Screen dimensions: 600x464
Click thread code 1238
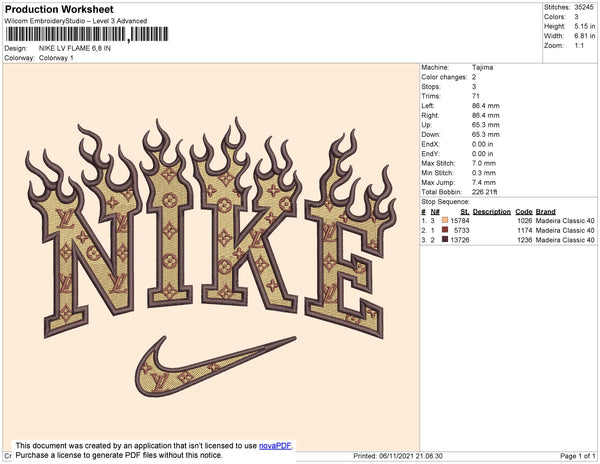pyautogui.click(x=525, y=240)
